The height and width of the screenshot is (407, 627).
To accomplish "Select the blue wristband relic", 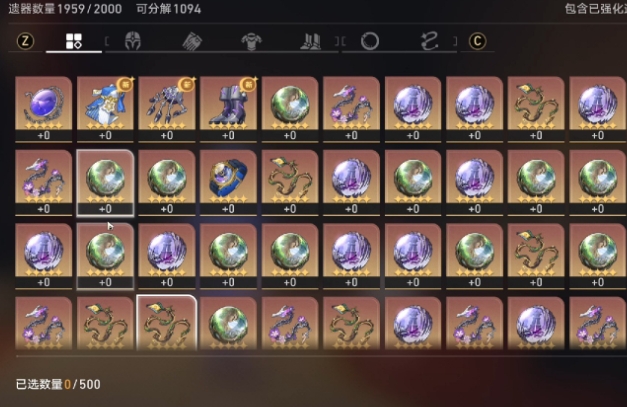I will click(228, 183).
